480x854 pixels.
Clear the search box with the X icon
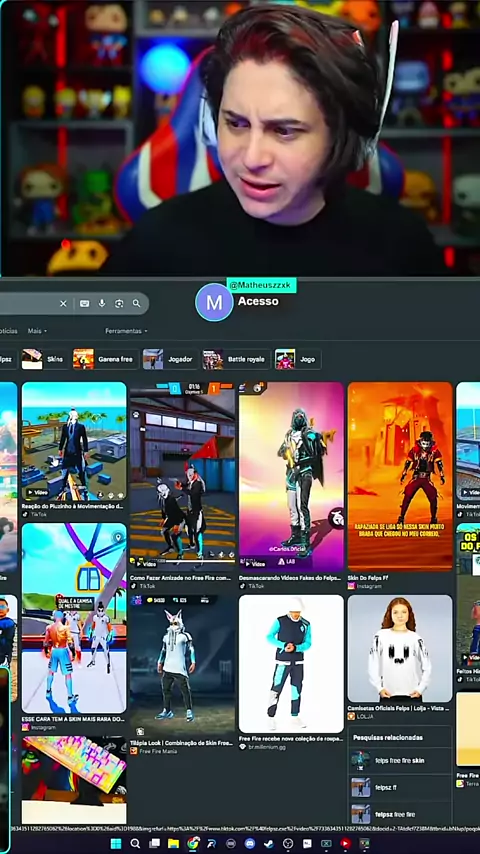[63, 303]
